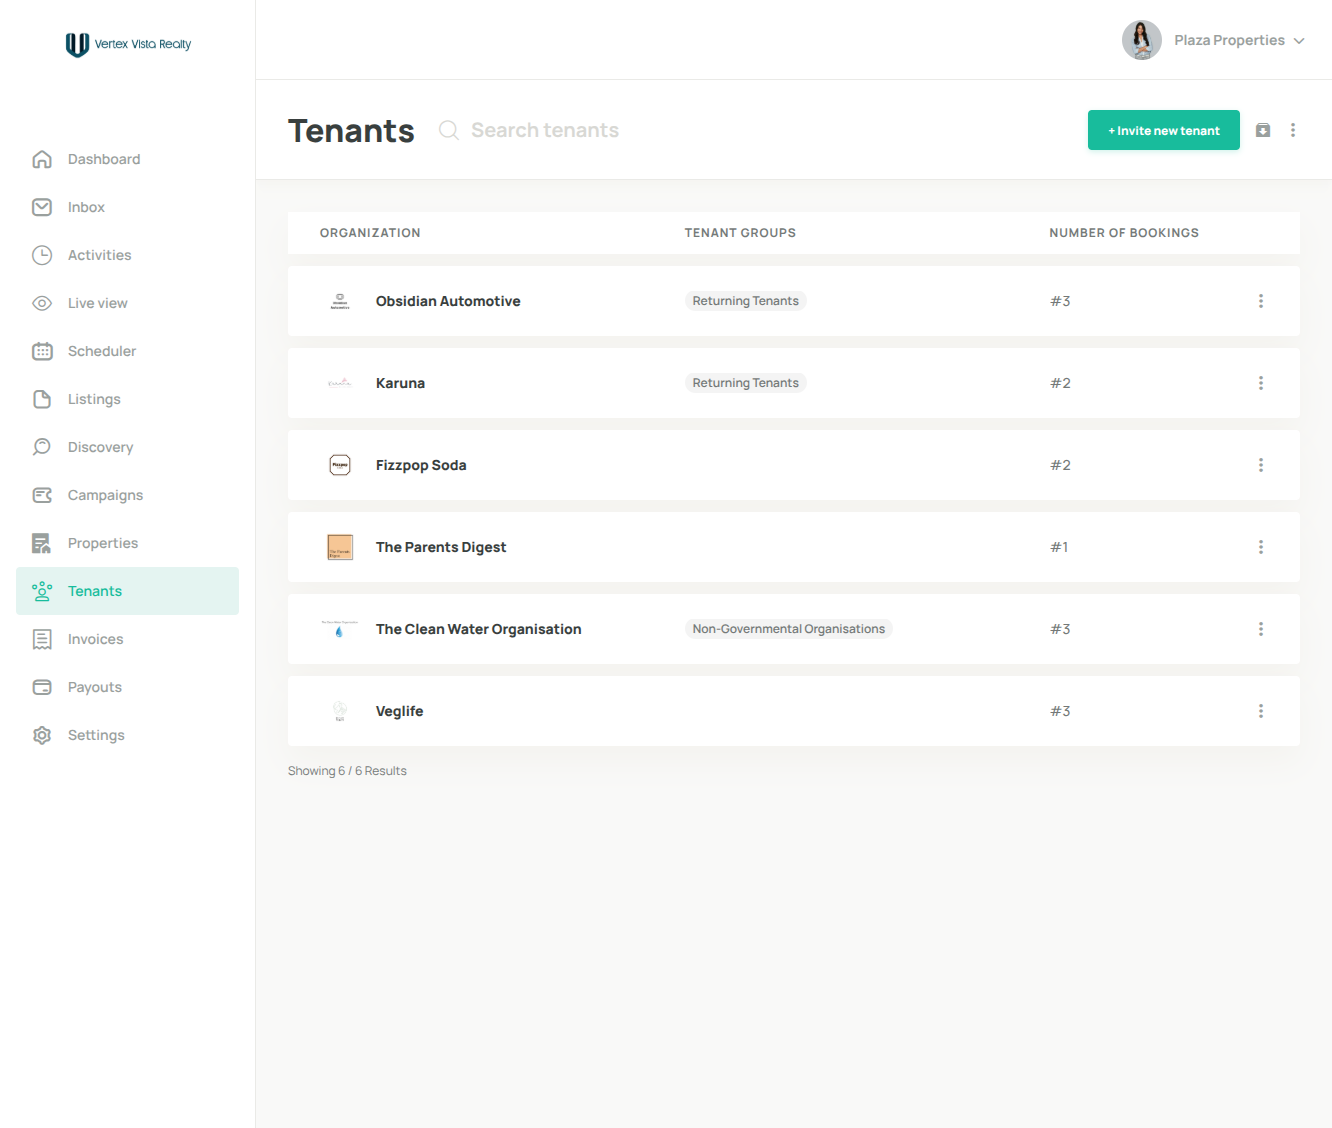Open row actions for The Clean Water Organisation
The width and height of the screenshot is (1332, 1128).
pyautogui.click(x=1261, y=629)
